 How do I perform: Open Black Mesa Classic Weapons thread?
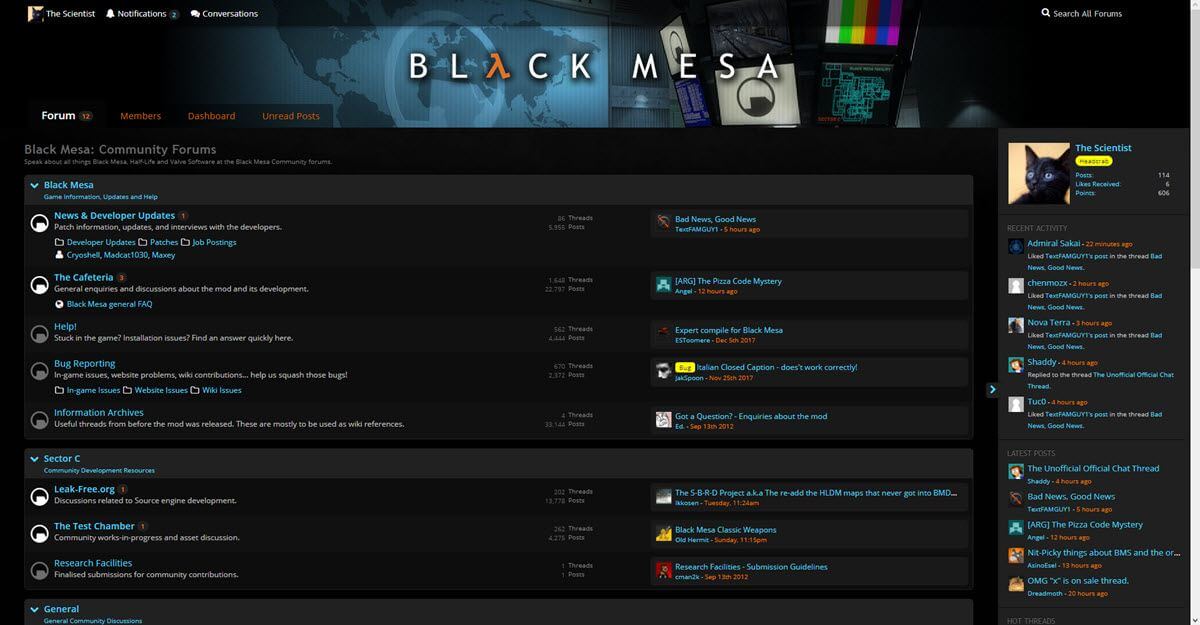pyautogui.click(x=725, y=530)
